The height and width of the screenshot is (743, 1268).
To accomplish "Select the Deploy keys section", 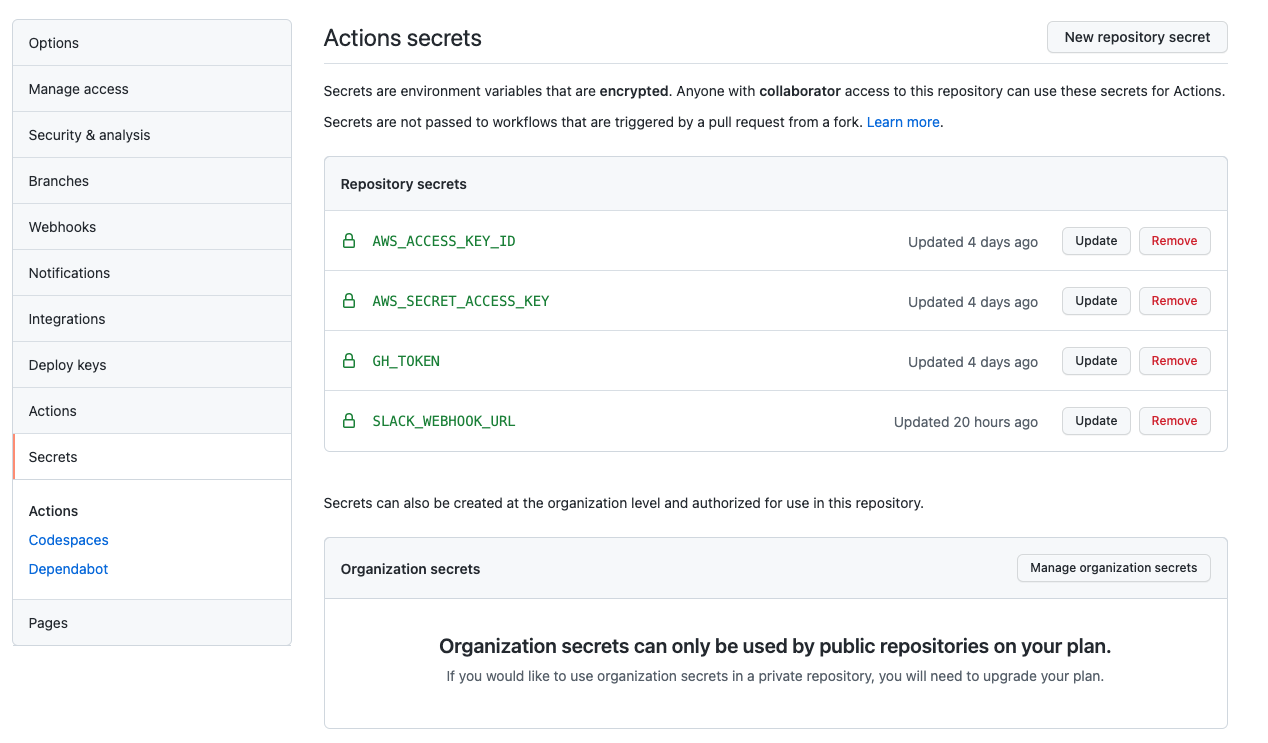I will click(x=65, y=364).
